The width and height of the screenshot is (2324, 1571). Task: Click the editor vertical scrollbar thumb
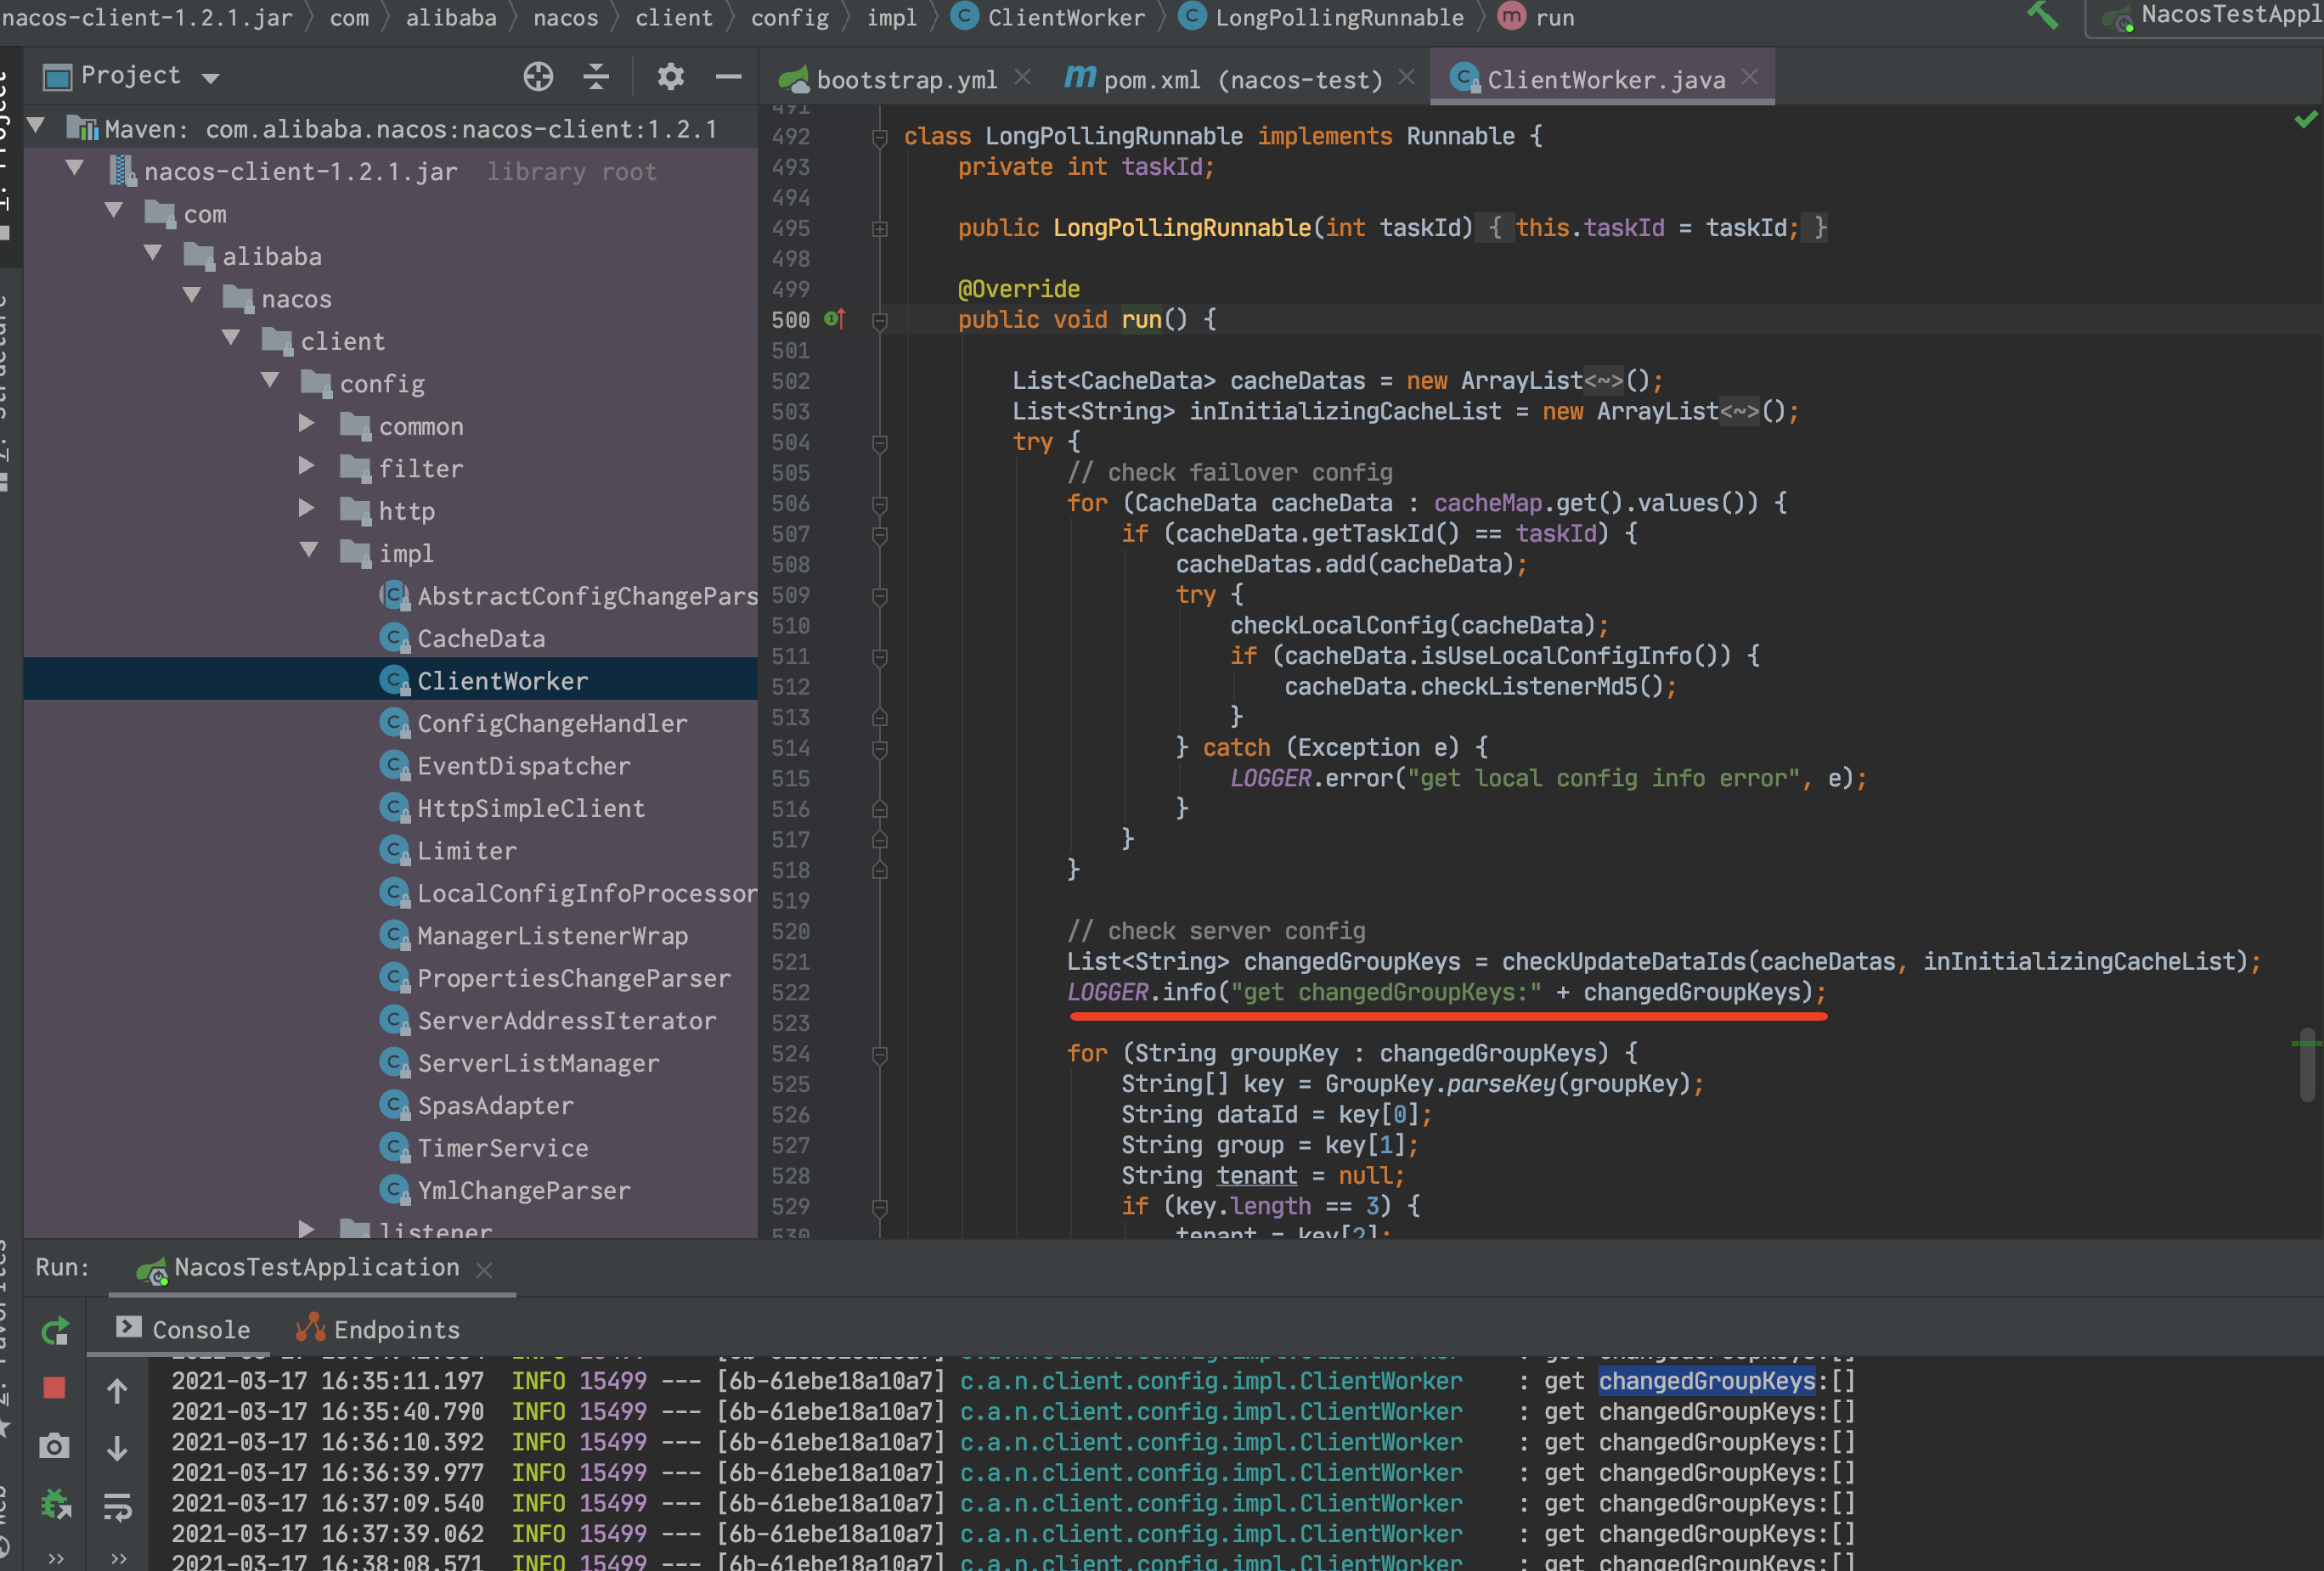point(2308,1065)
